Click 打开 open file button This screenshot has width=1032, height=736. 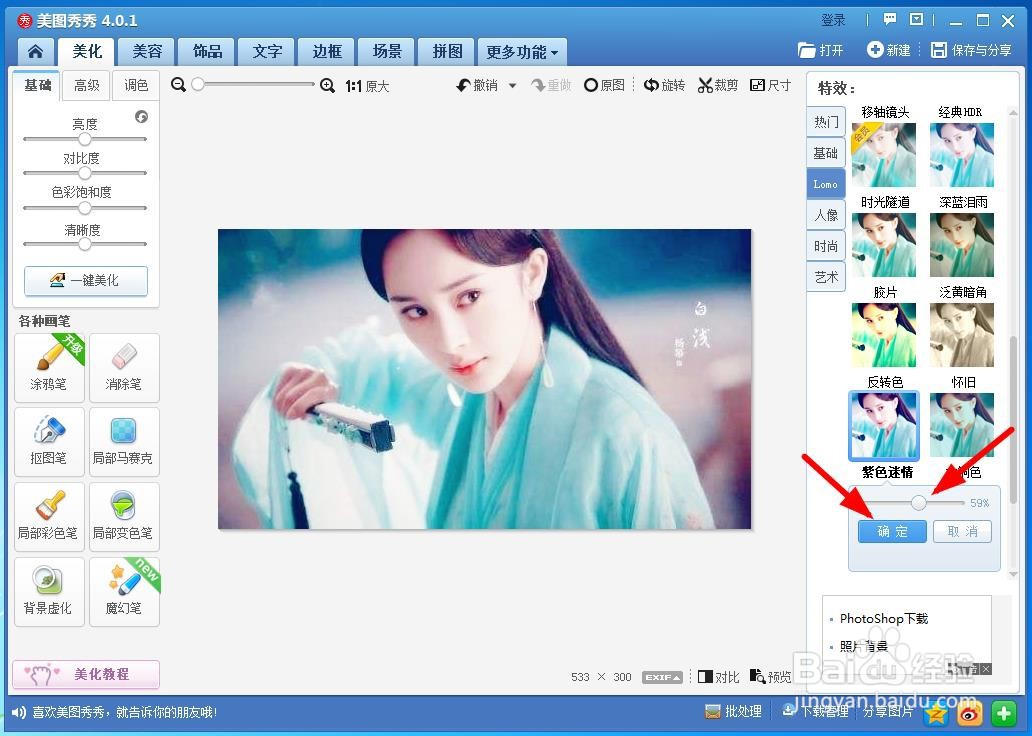point(821,50)
